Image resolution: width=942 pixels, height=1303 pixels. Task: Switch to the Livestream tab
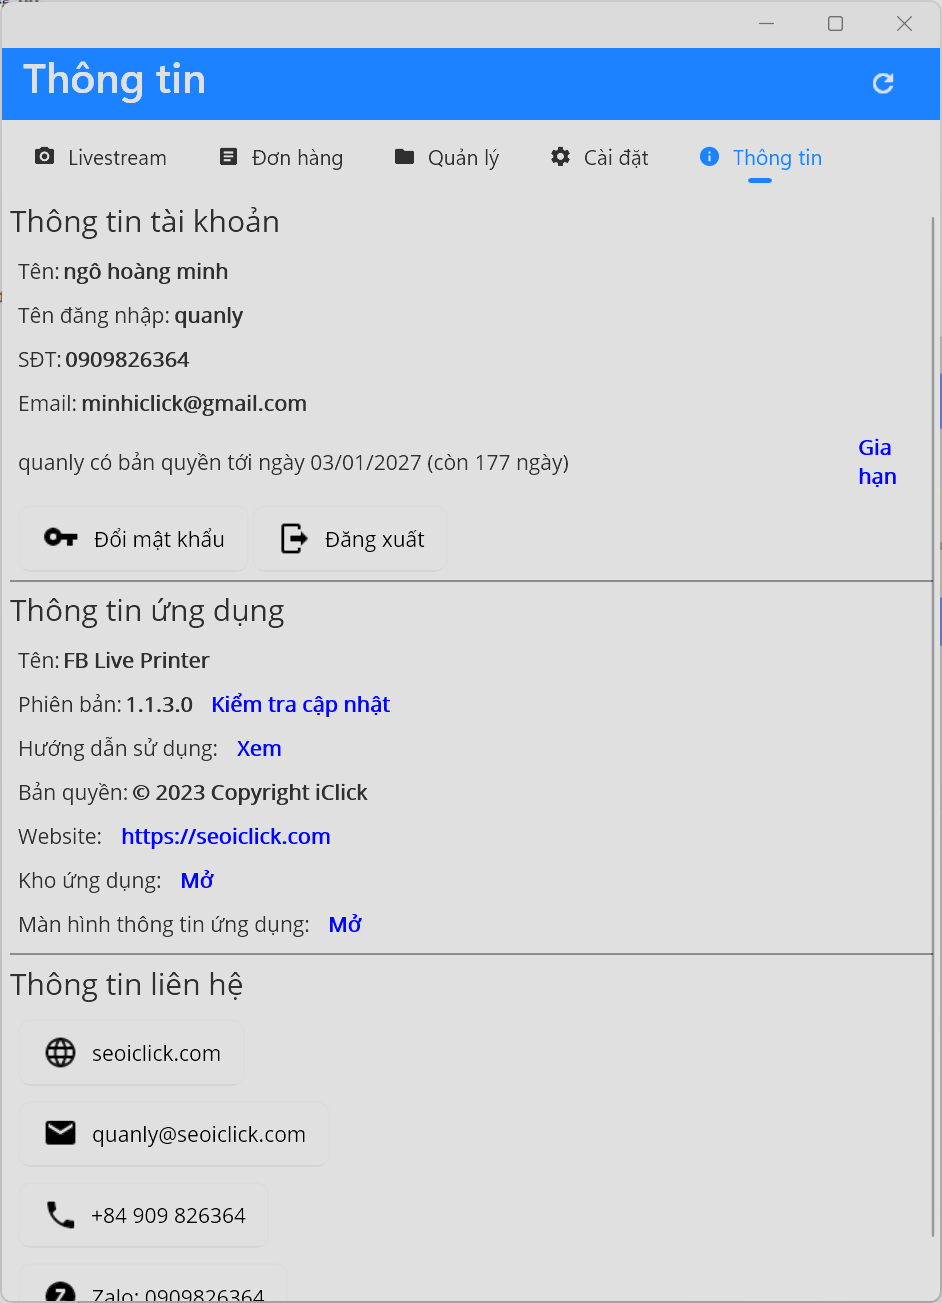coord(101,157)
